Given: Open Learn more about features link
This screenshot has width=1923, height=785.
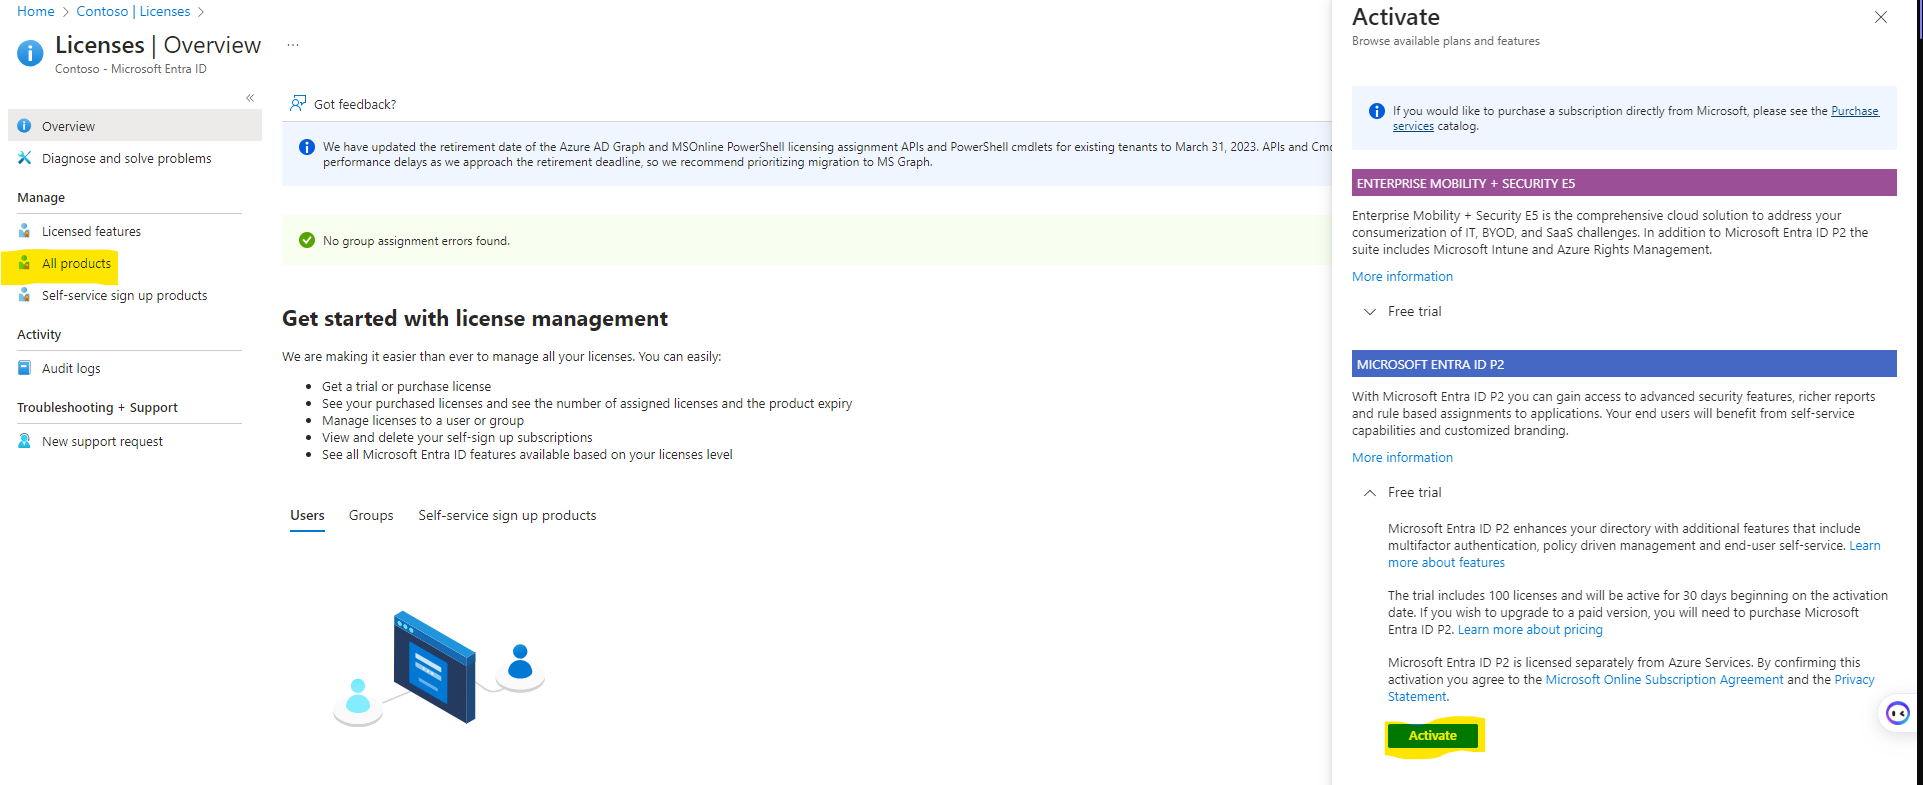Looking at the screenshot, I should tap(1446, 562).
